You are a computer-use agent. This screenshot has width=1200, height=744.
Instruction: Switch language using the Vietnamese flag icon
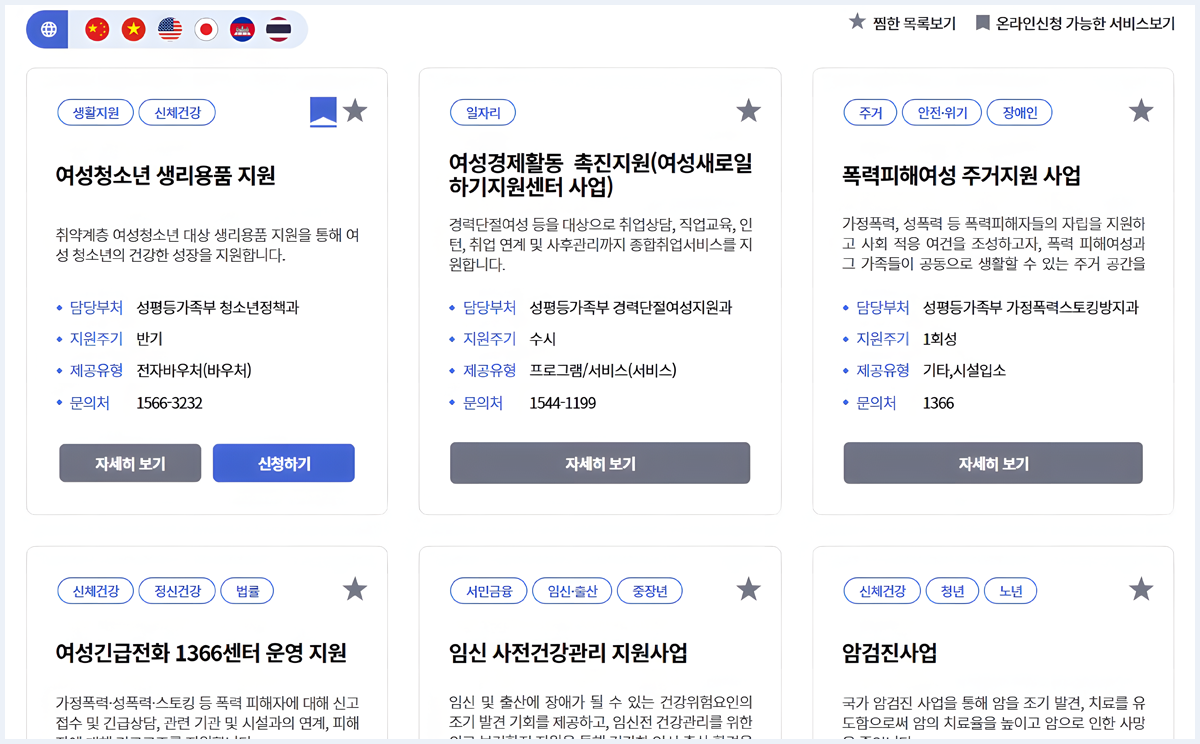pyautogui.click(x=133, y=29)
